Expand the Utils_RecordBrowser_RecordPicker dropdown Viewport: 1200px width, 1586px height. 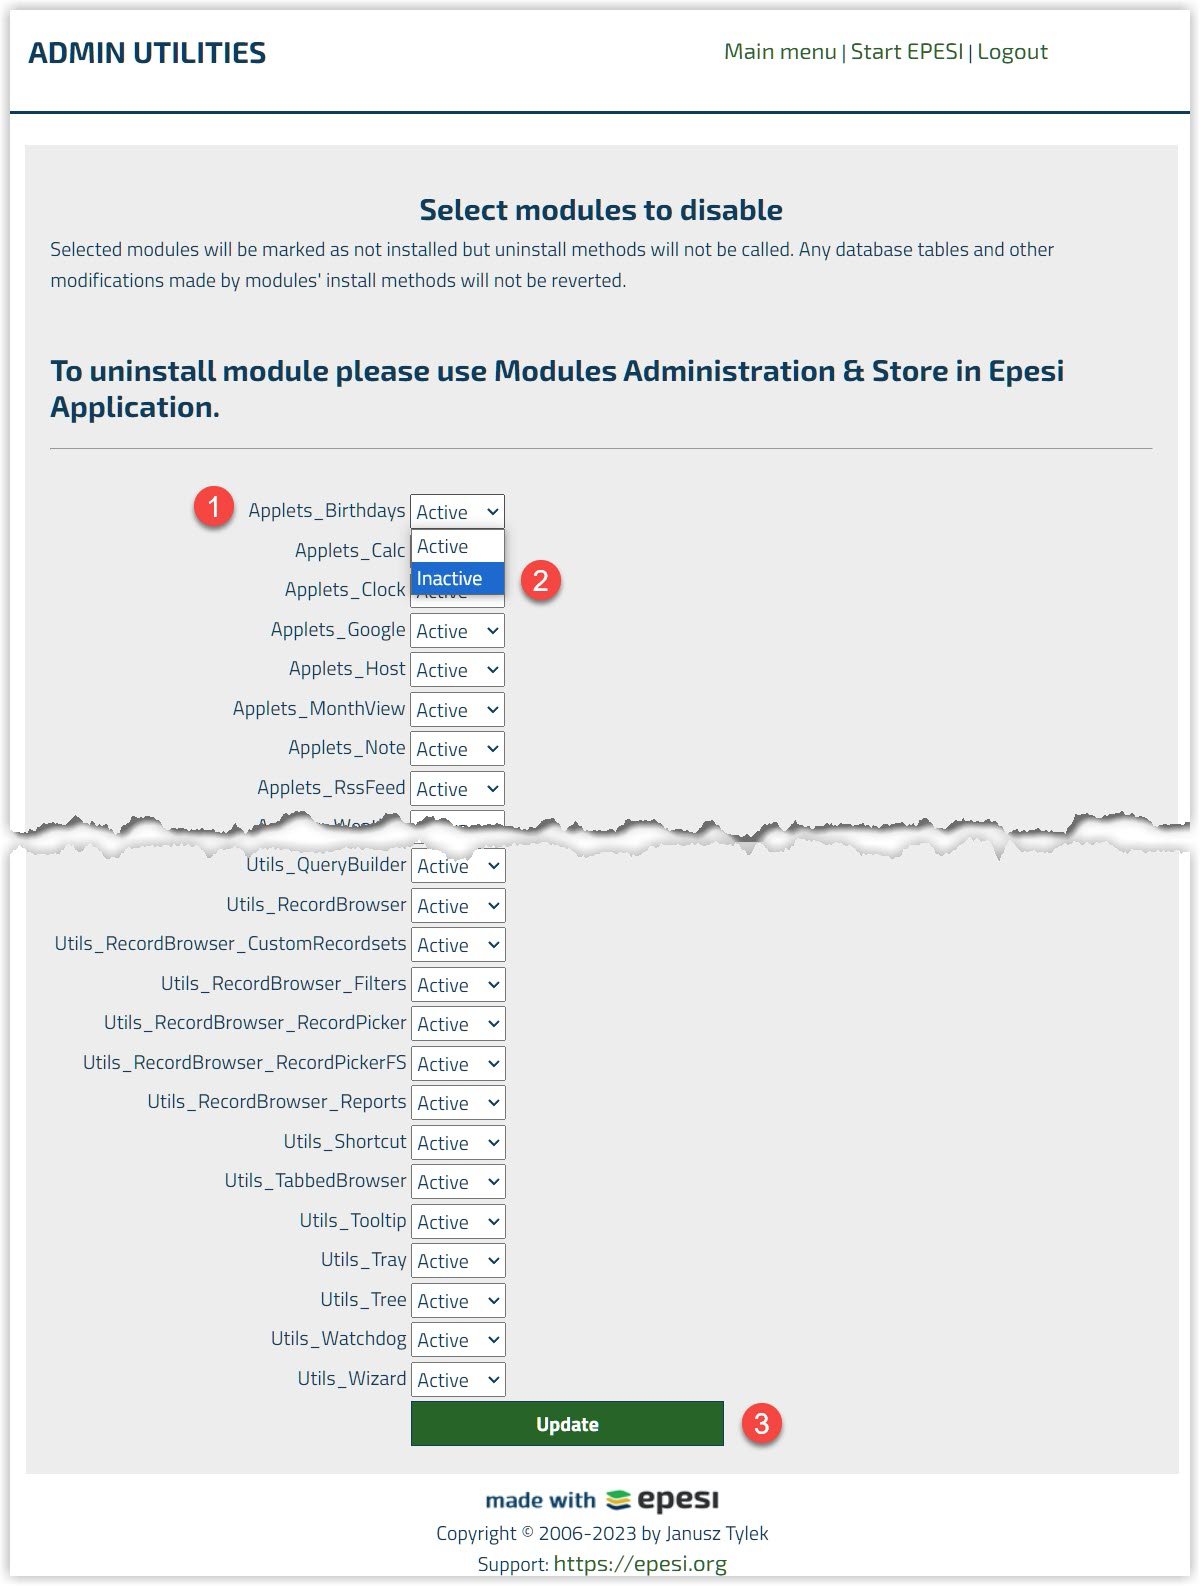tap(458, 1024)
